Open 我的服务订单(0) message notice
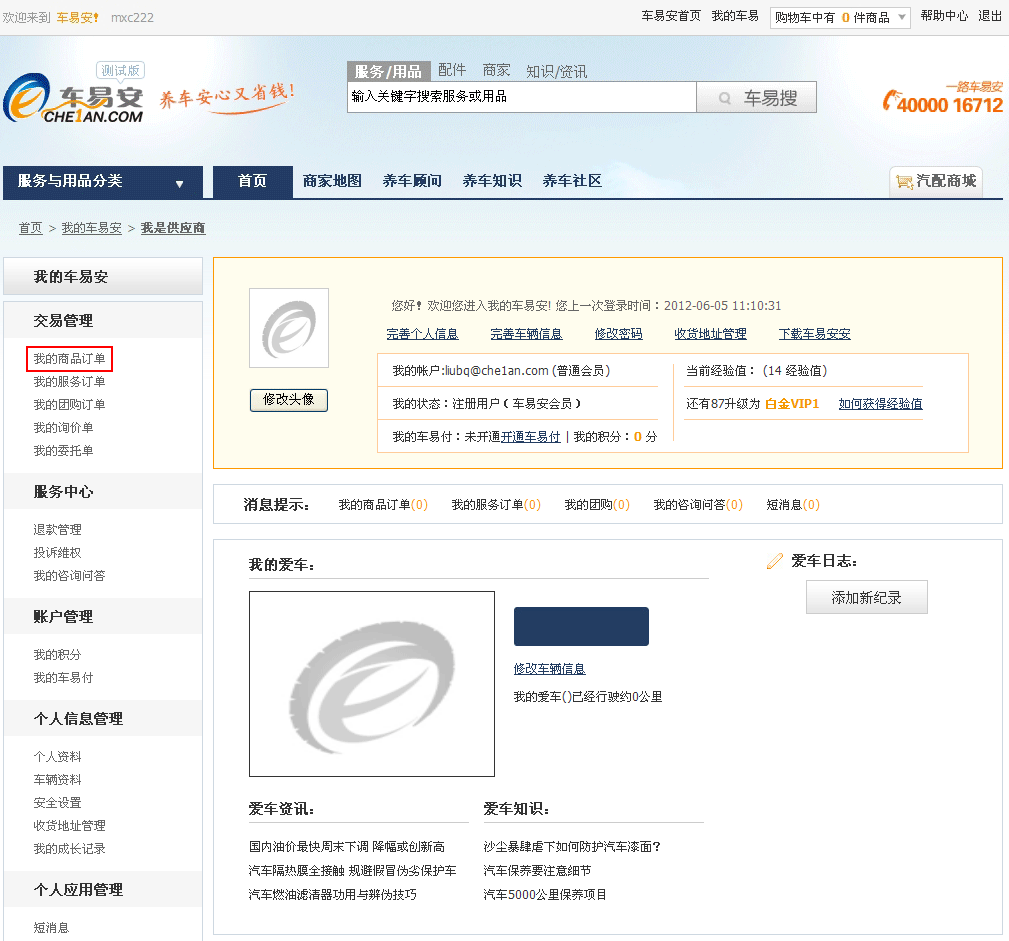 click(x=496, y=505)
